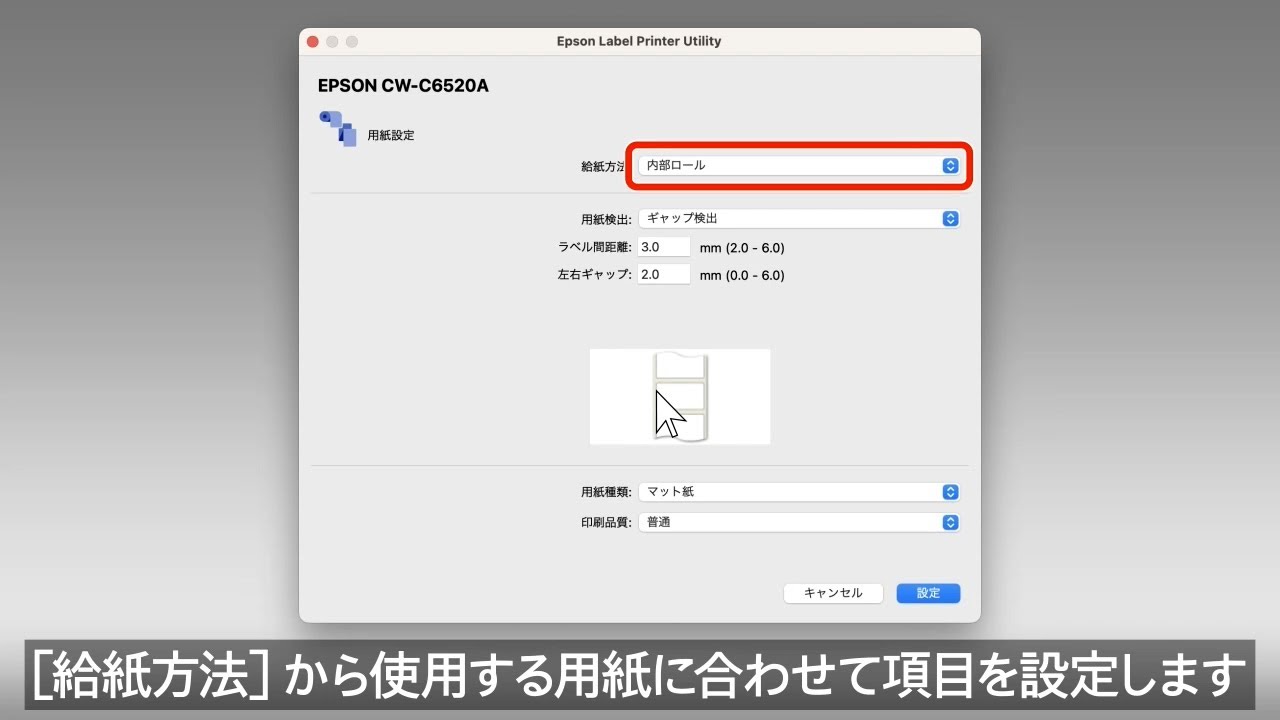Click the Epson Label Printer Utility title
The width and height of the screenshot is (1280, 720).
(639, 41)
